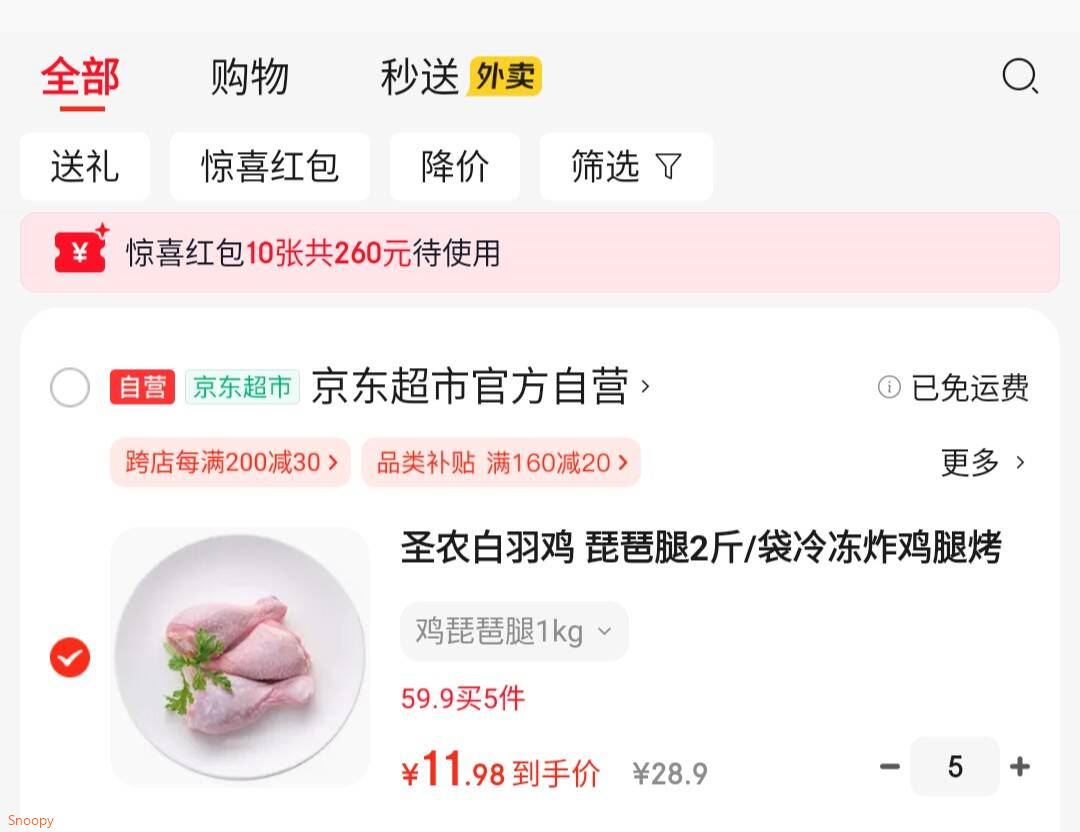Open the 鸡琵琶腿1kg spec dropdown
Screen dimensions: 1080x832
(x=514, y=632)
